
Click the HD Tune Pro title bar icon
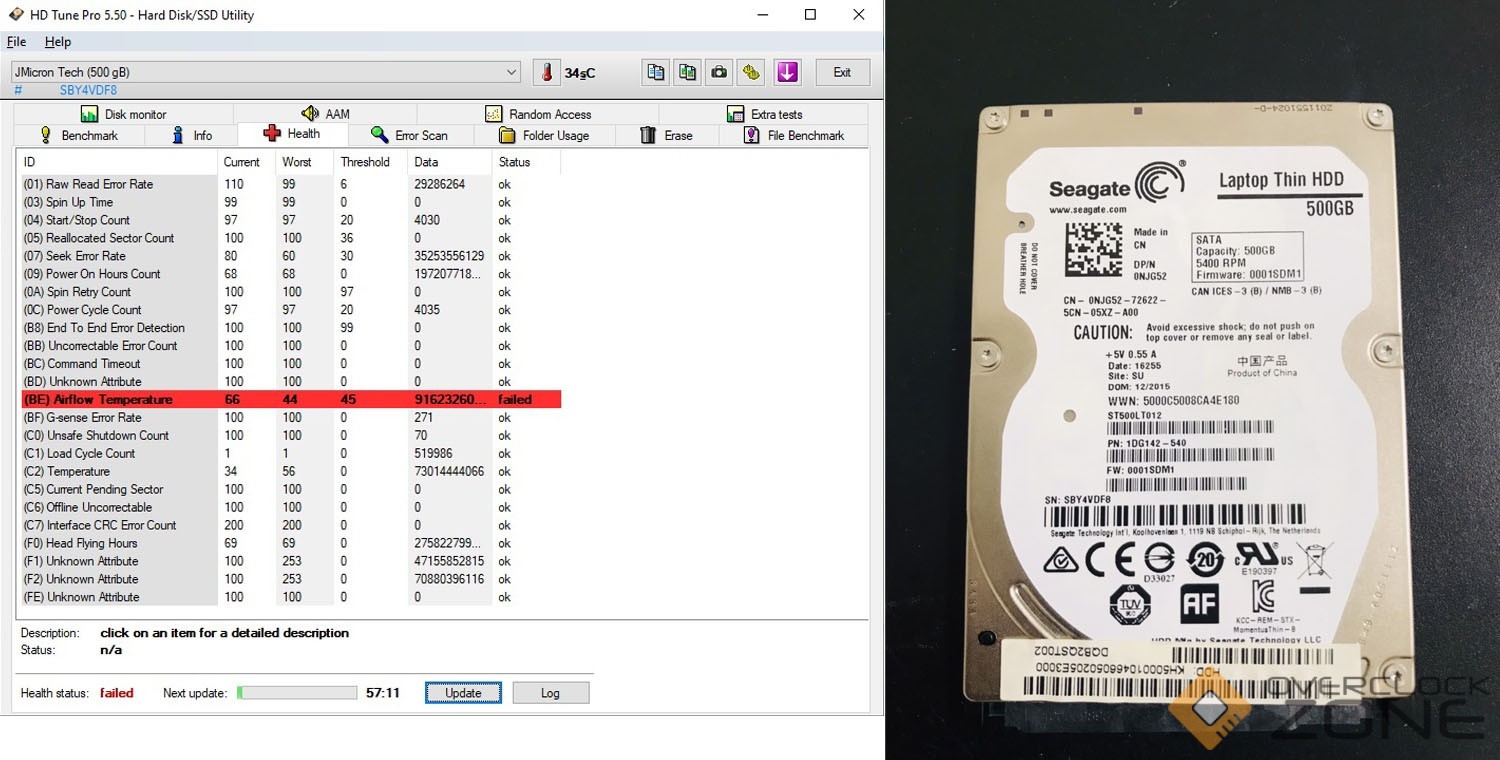pyautogui.click(x=16, y=15)
